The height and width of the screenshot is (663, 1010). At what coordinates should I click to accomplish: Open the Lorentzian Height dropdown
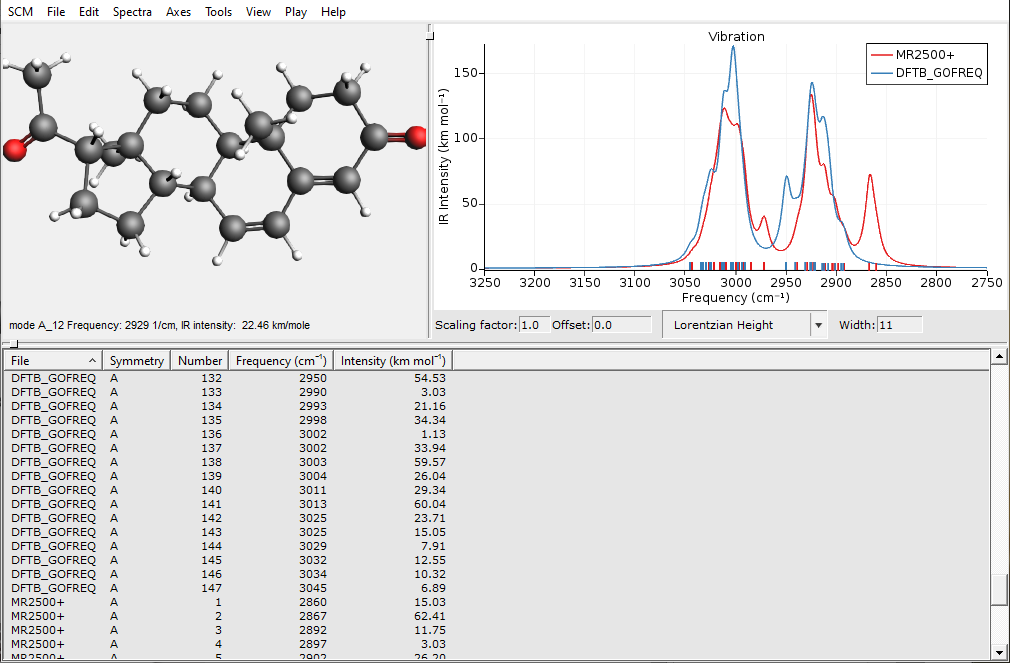tap(744, 325)
